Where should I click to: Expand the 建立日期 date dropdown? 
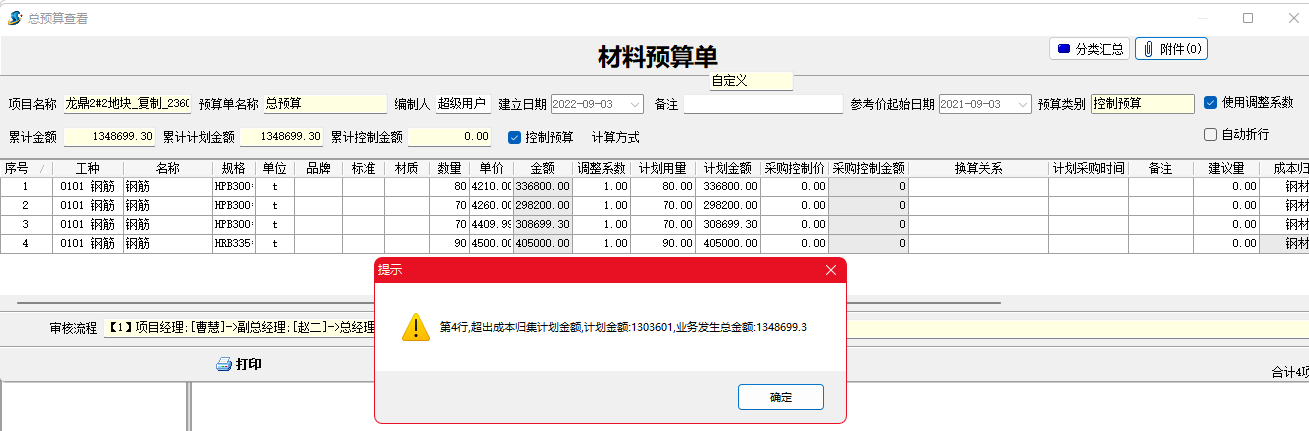[636, 104]
